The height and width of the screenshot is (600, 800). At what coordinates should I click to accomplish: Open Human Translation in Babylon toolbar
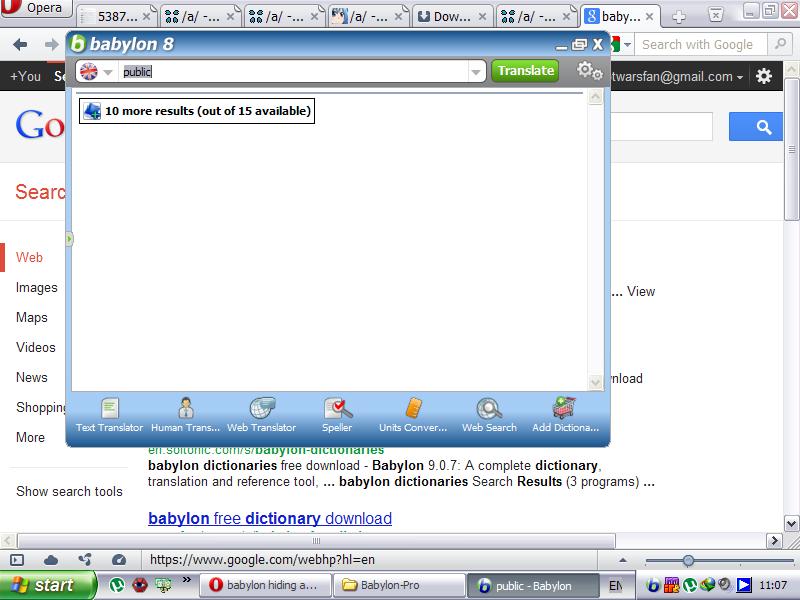point(185,415)
